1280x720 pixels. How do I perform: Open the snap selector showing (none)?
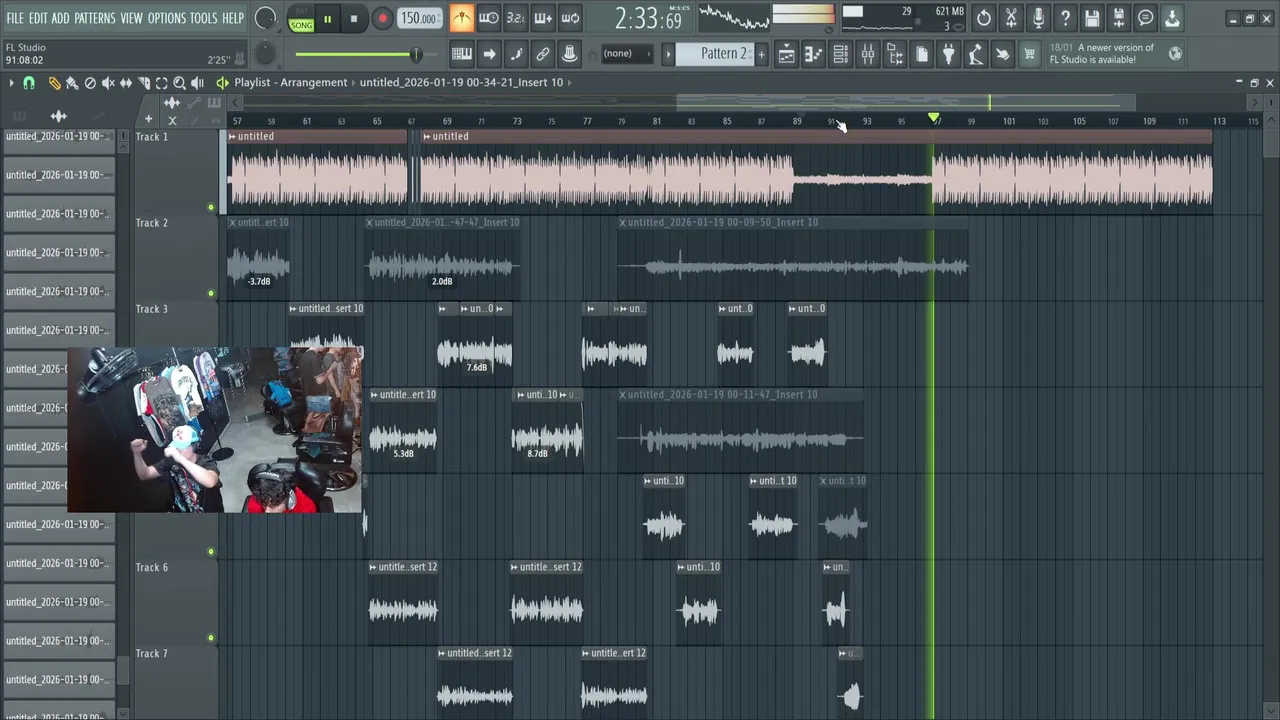point(628,54)
